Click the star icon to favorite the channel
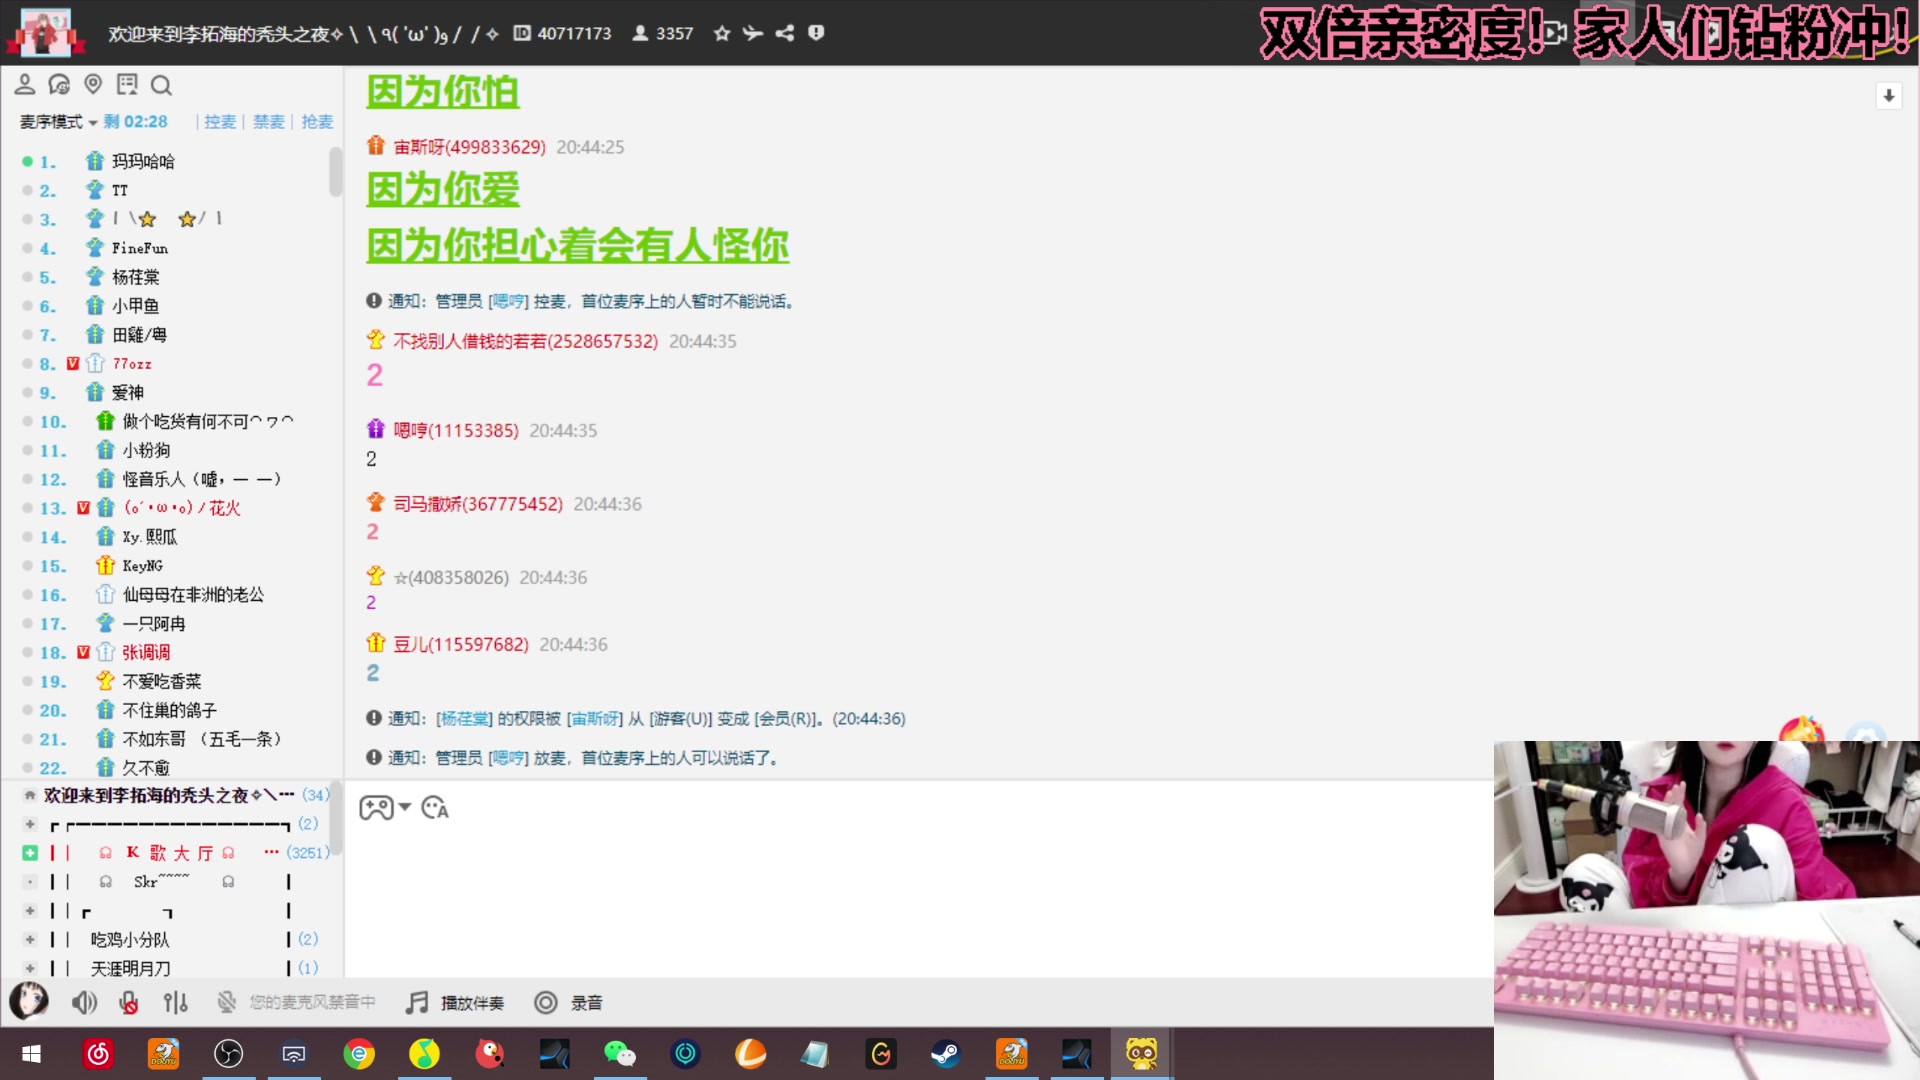The width and height of the screenshot is (1920, 1080). [x=722, y=33]
